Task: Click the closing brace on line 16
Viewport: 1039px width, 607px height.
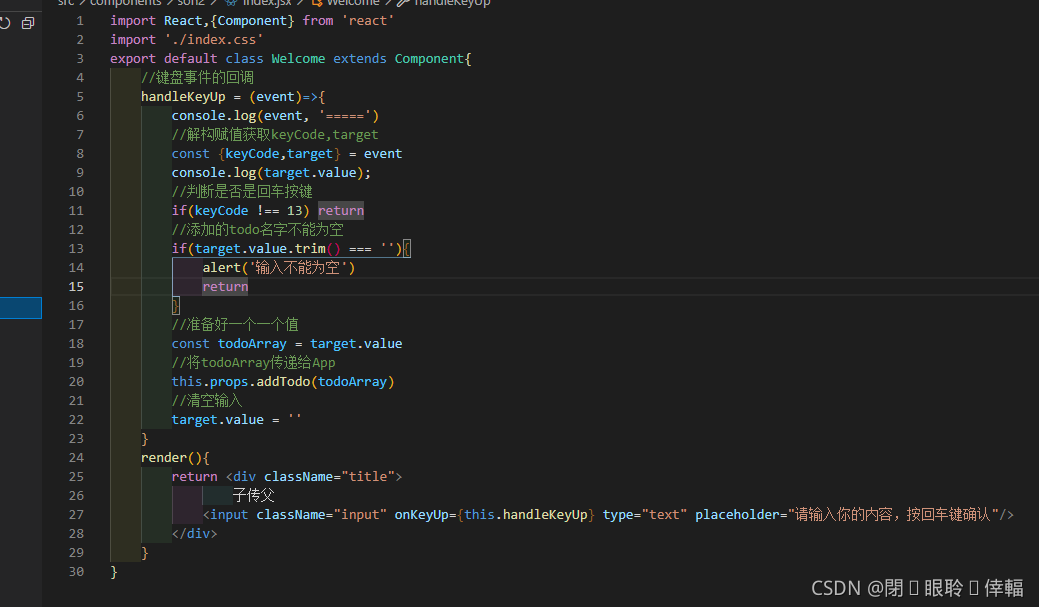Action: click(x=176, y=305)
